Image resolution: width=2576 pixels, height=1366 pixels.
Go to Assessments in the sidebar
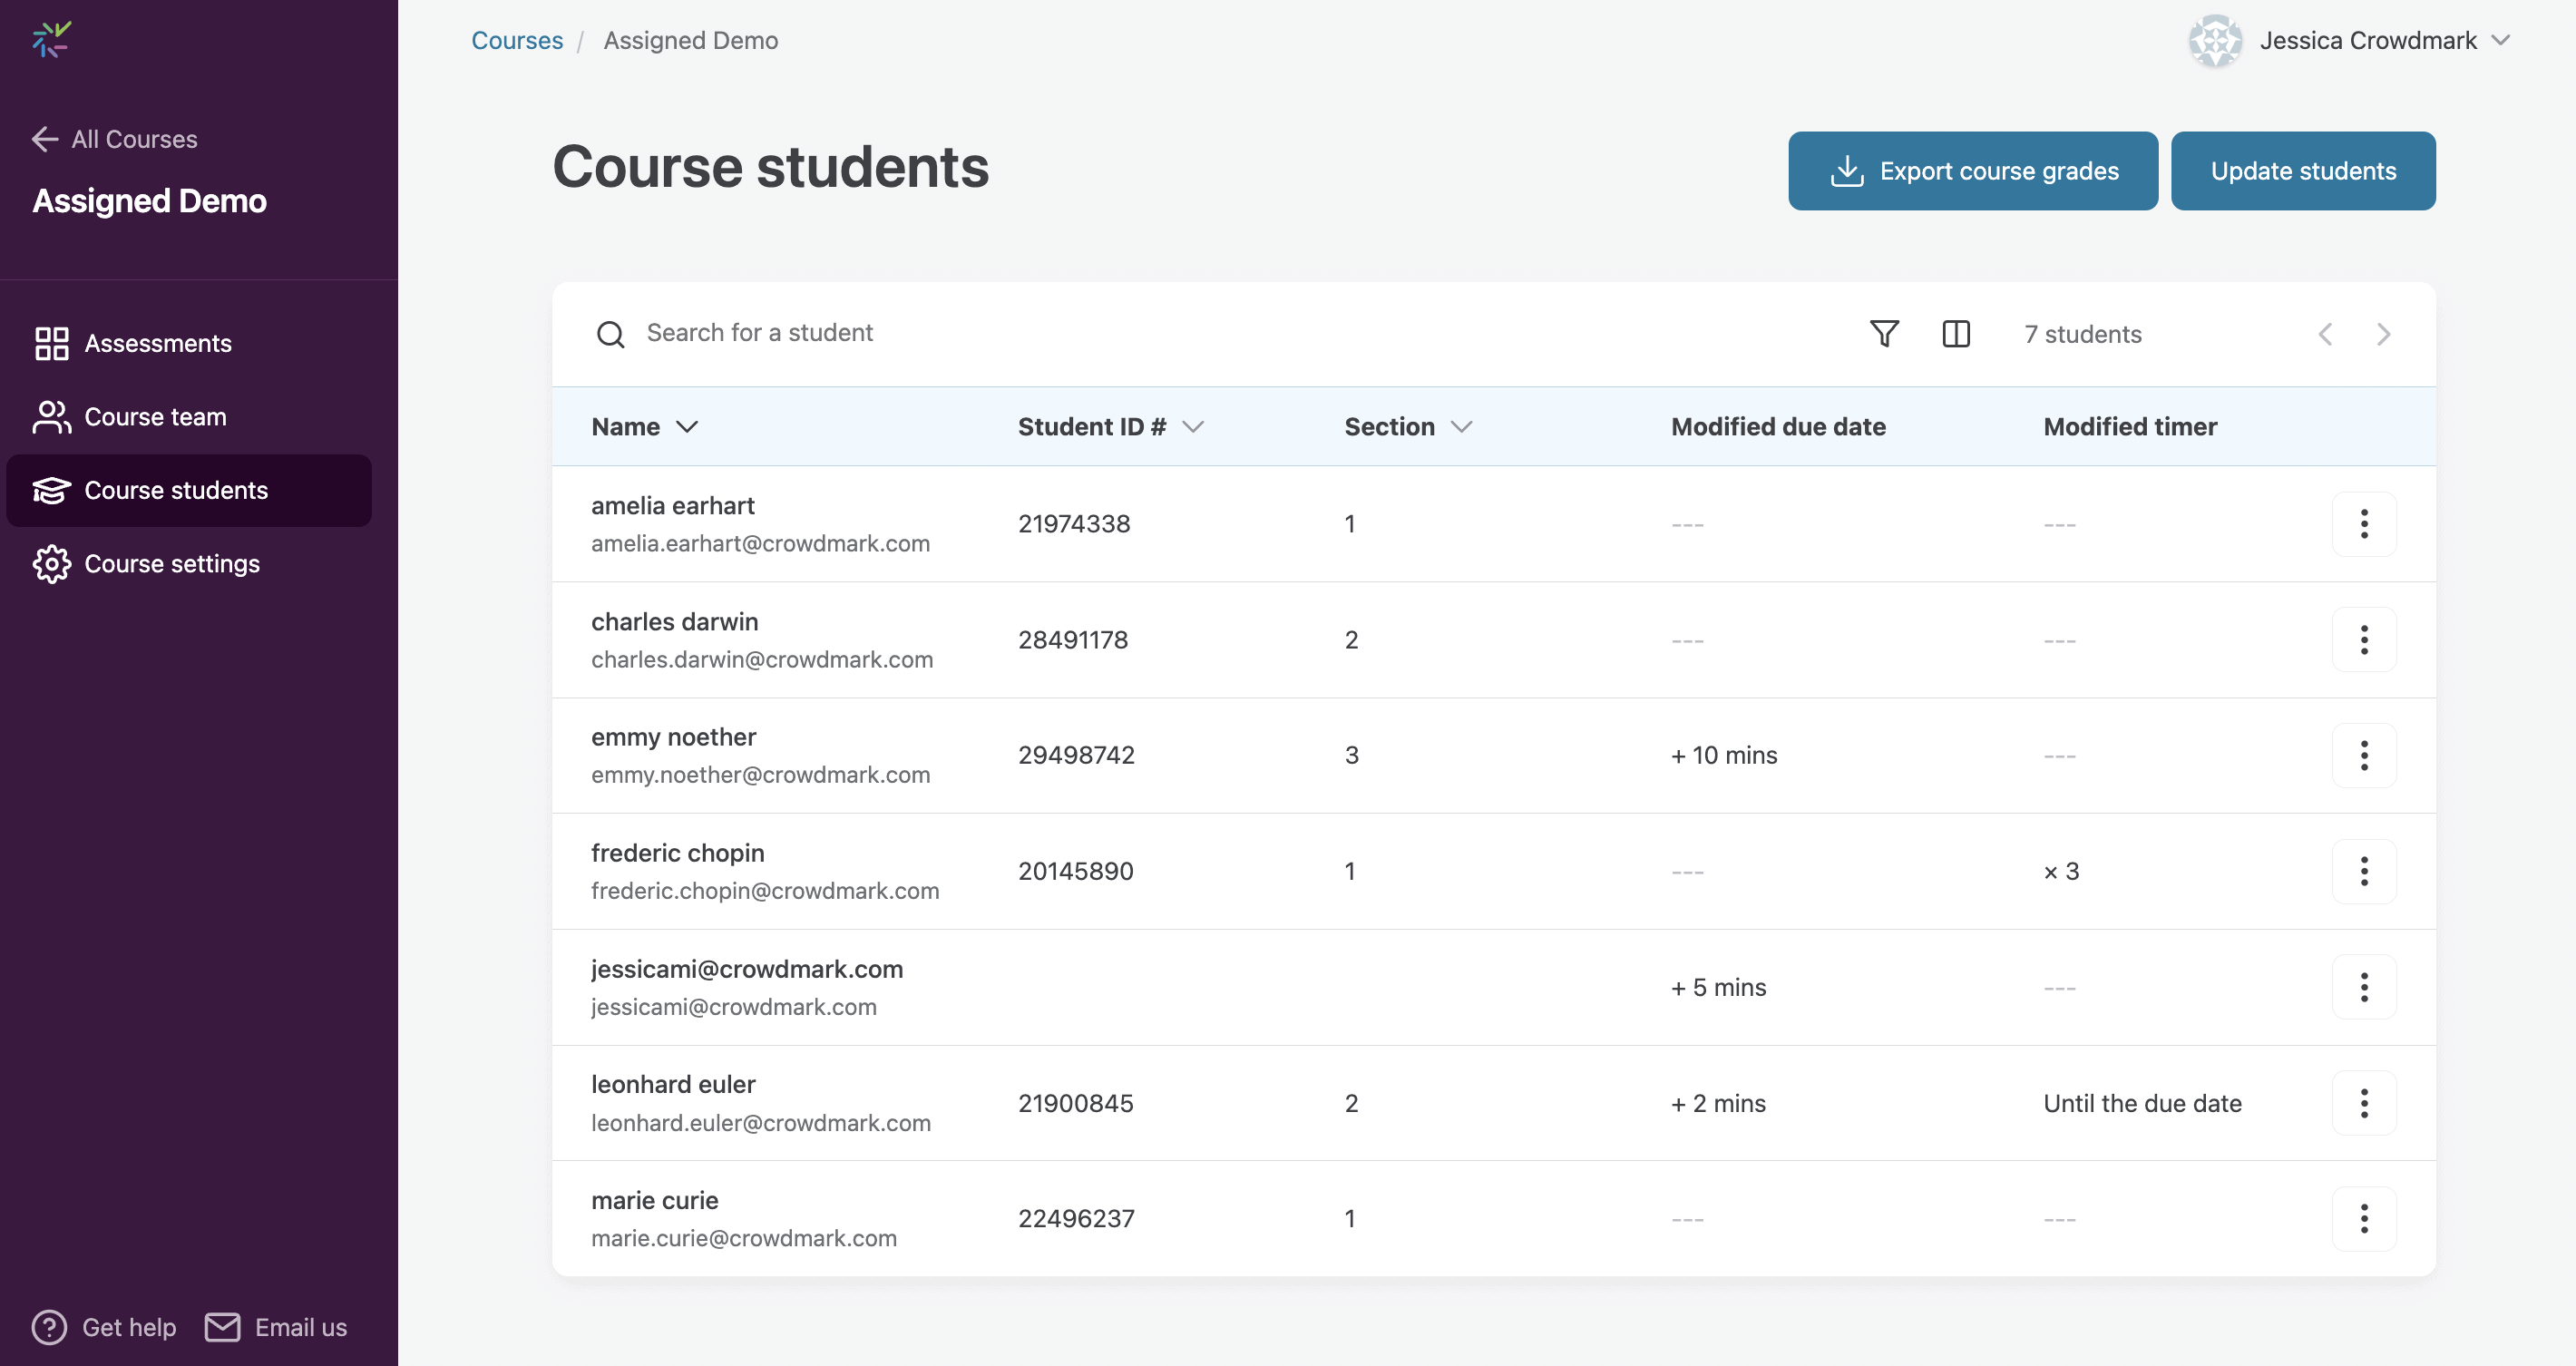pyautogui.click(x=158, y=343)
